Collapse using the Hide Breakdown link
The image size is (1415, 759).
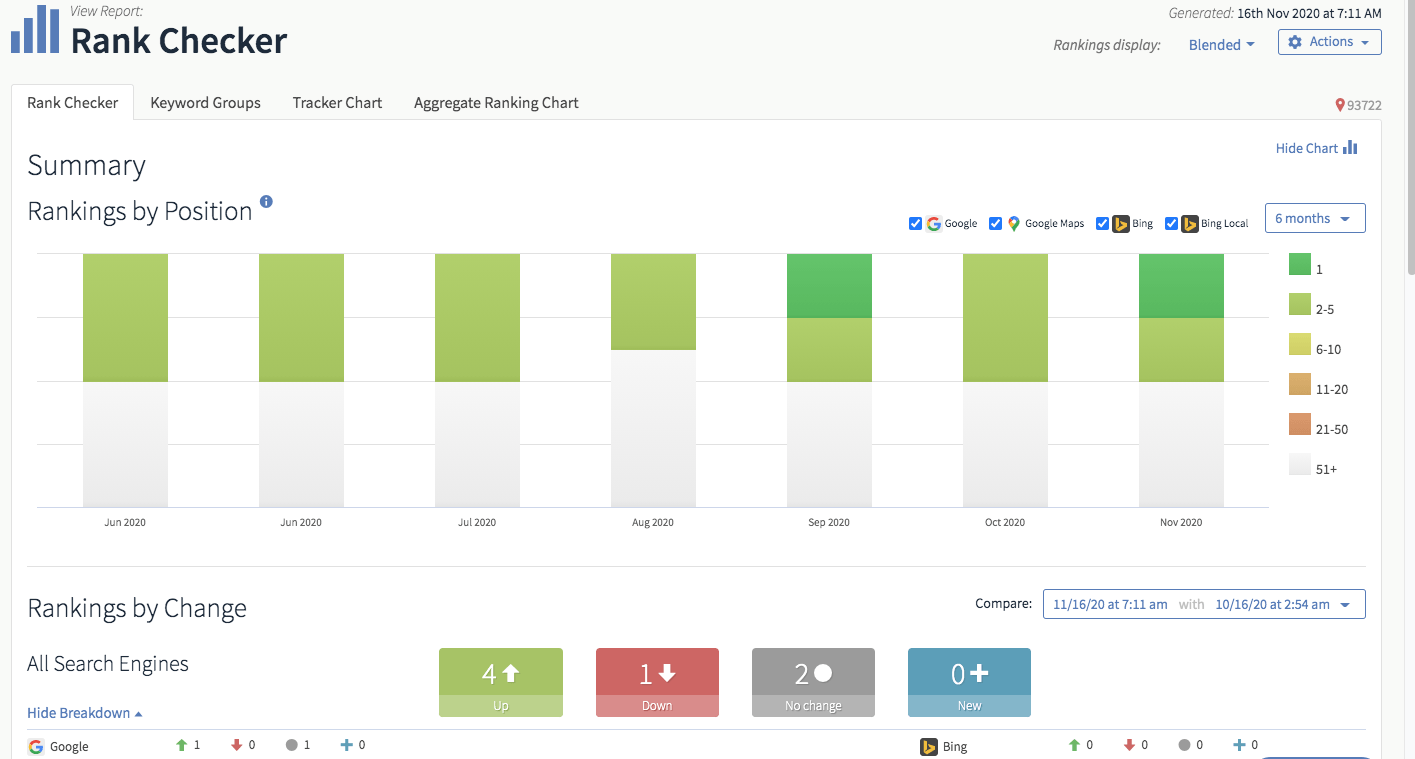pos(84,713)
